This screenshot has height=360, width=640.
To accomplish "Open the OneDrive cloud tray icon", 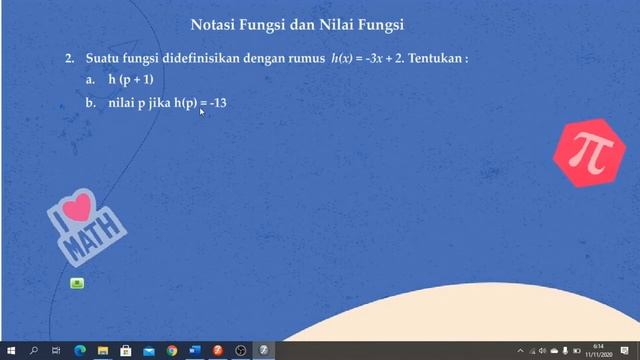I will click(x=554, y=351).
